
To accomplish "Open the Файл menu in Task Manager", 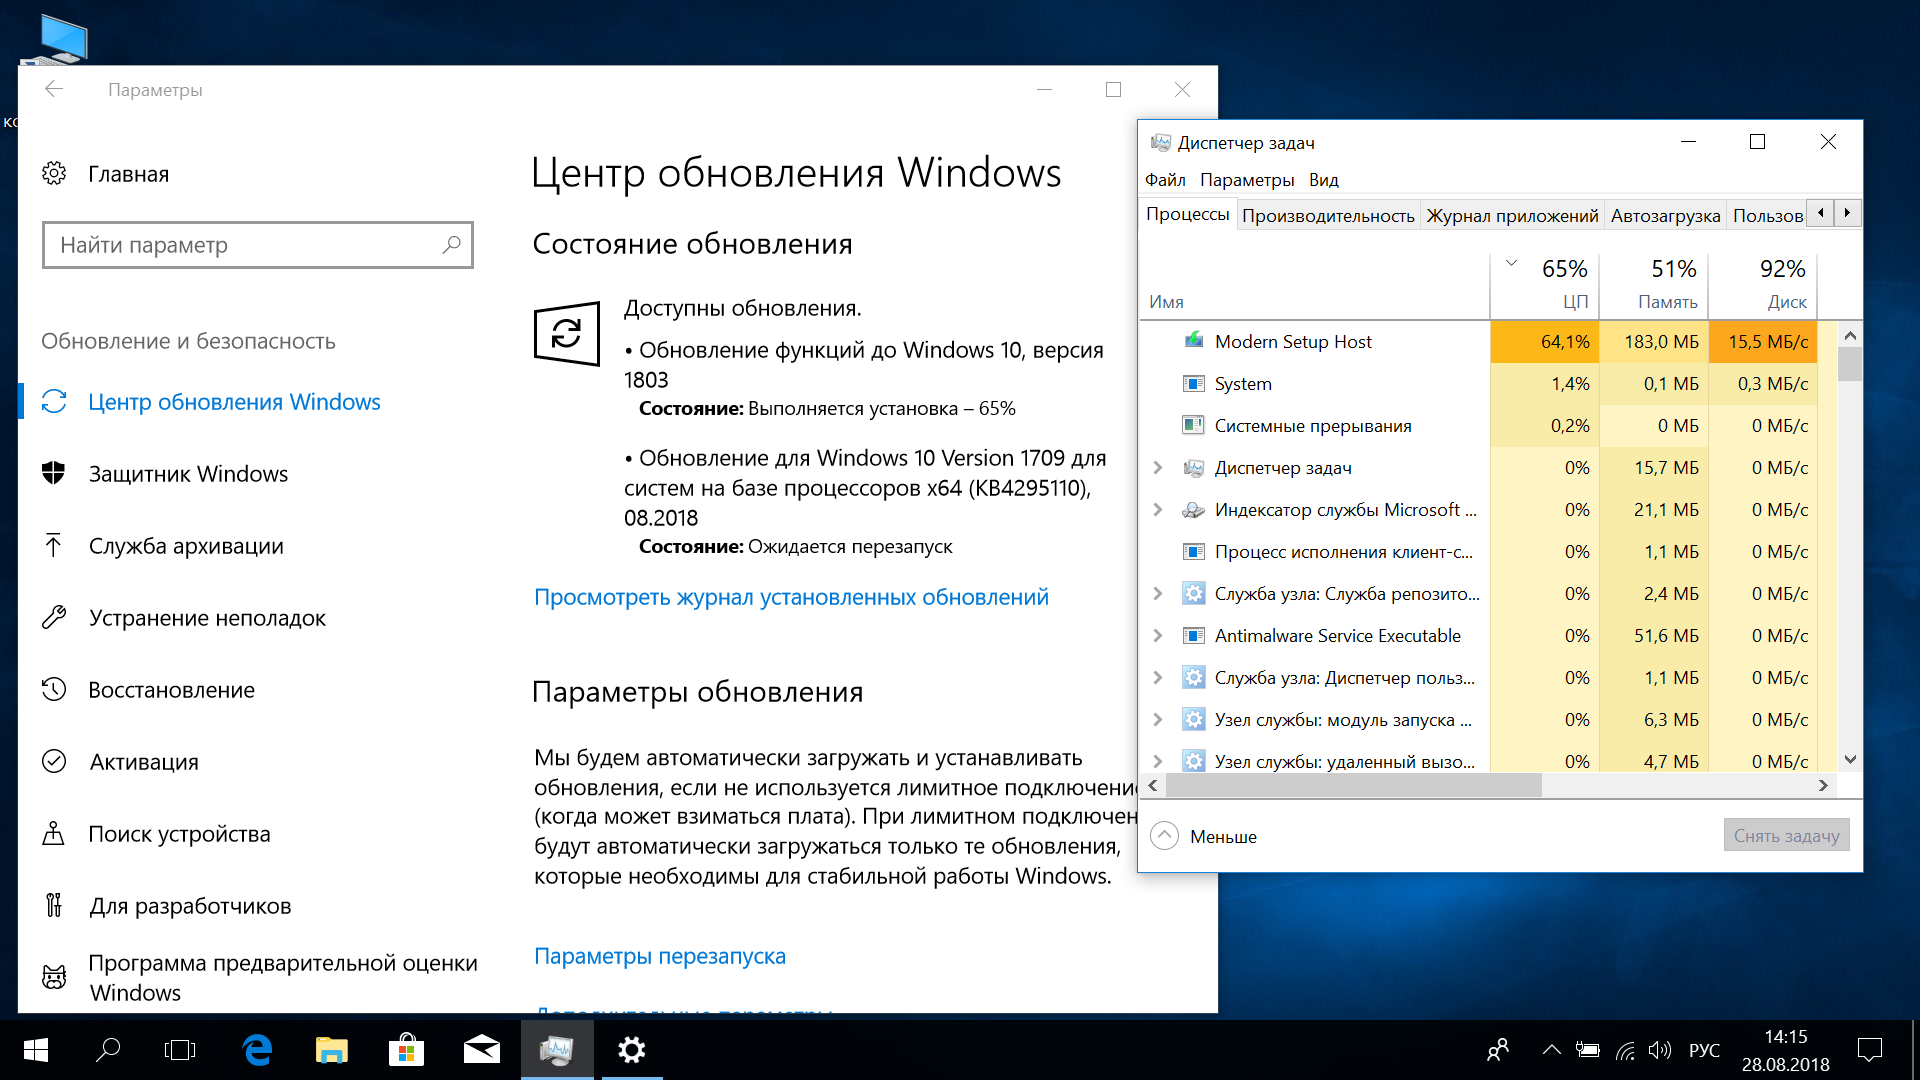I will click(1165, 180).
